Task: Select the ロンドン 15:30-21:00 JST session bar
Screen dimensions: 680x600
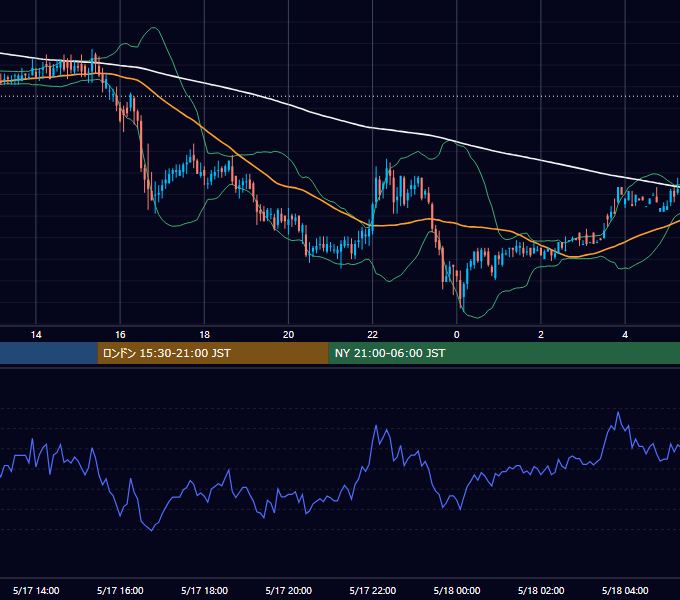Action: point(213,353)
